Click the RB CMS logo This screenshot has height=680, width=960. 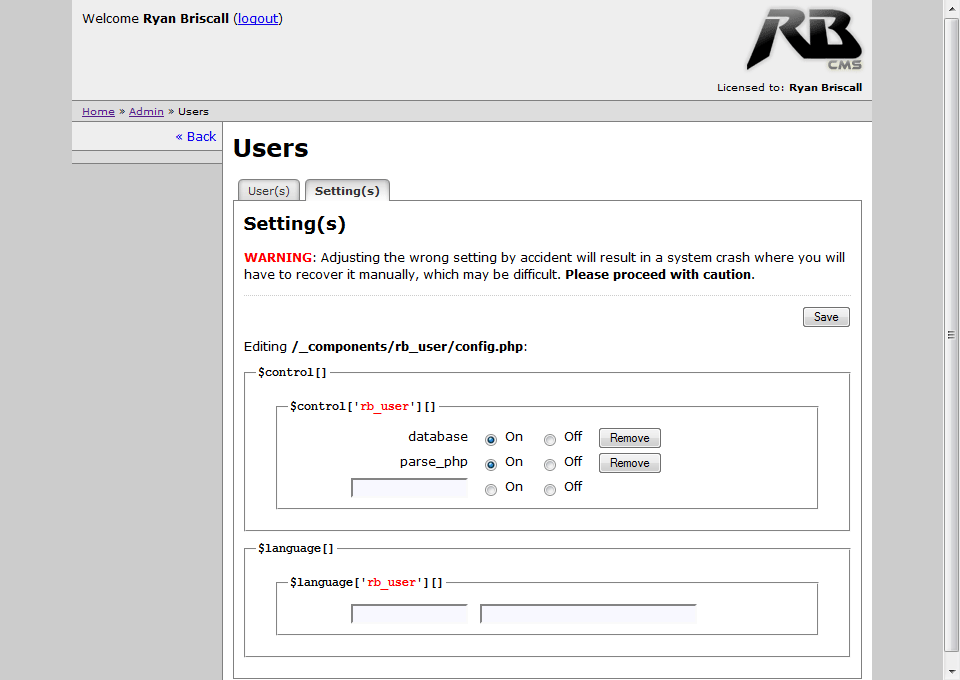point(803,40)
